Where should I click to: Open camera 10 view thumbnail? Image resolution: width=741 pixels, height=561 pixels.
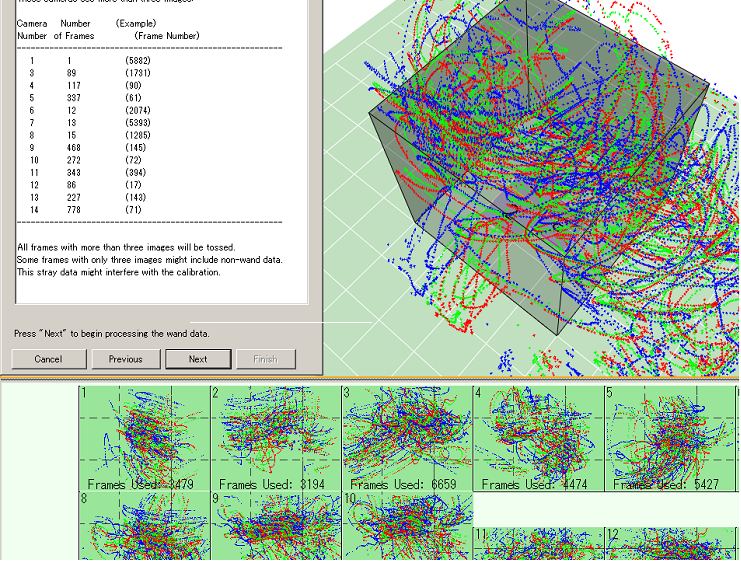407,526
